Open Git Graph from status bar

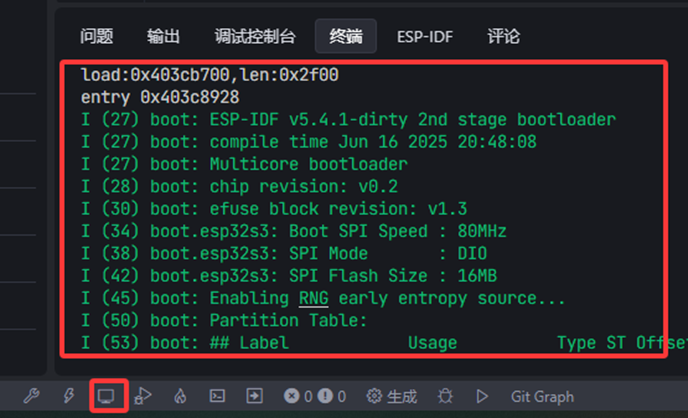pos(542,397)
